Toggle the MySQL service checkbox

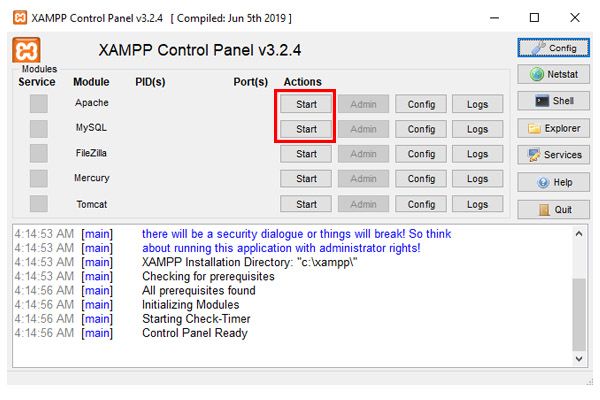[x=39, y=129]
